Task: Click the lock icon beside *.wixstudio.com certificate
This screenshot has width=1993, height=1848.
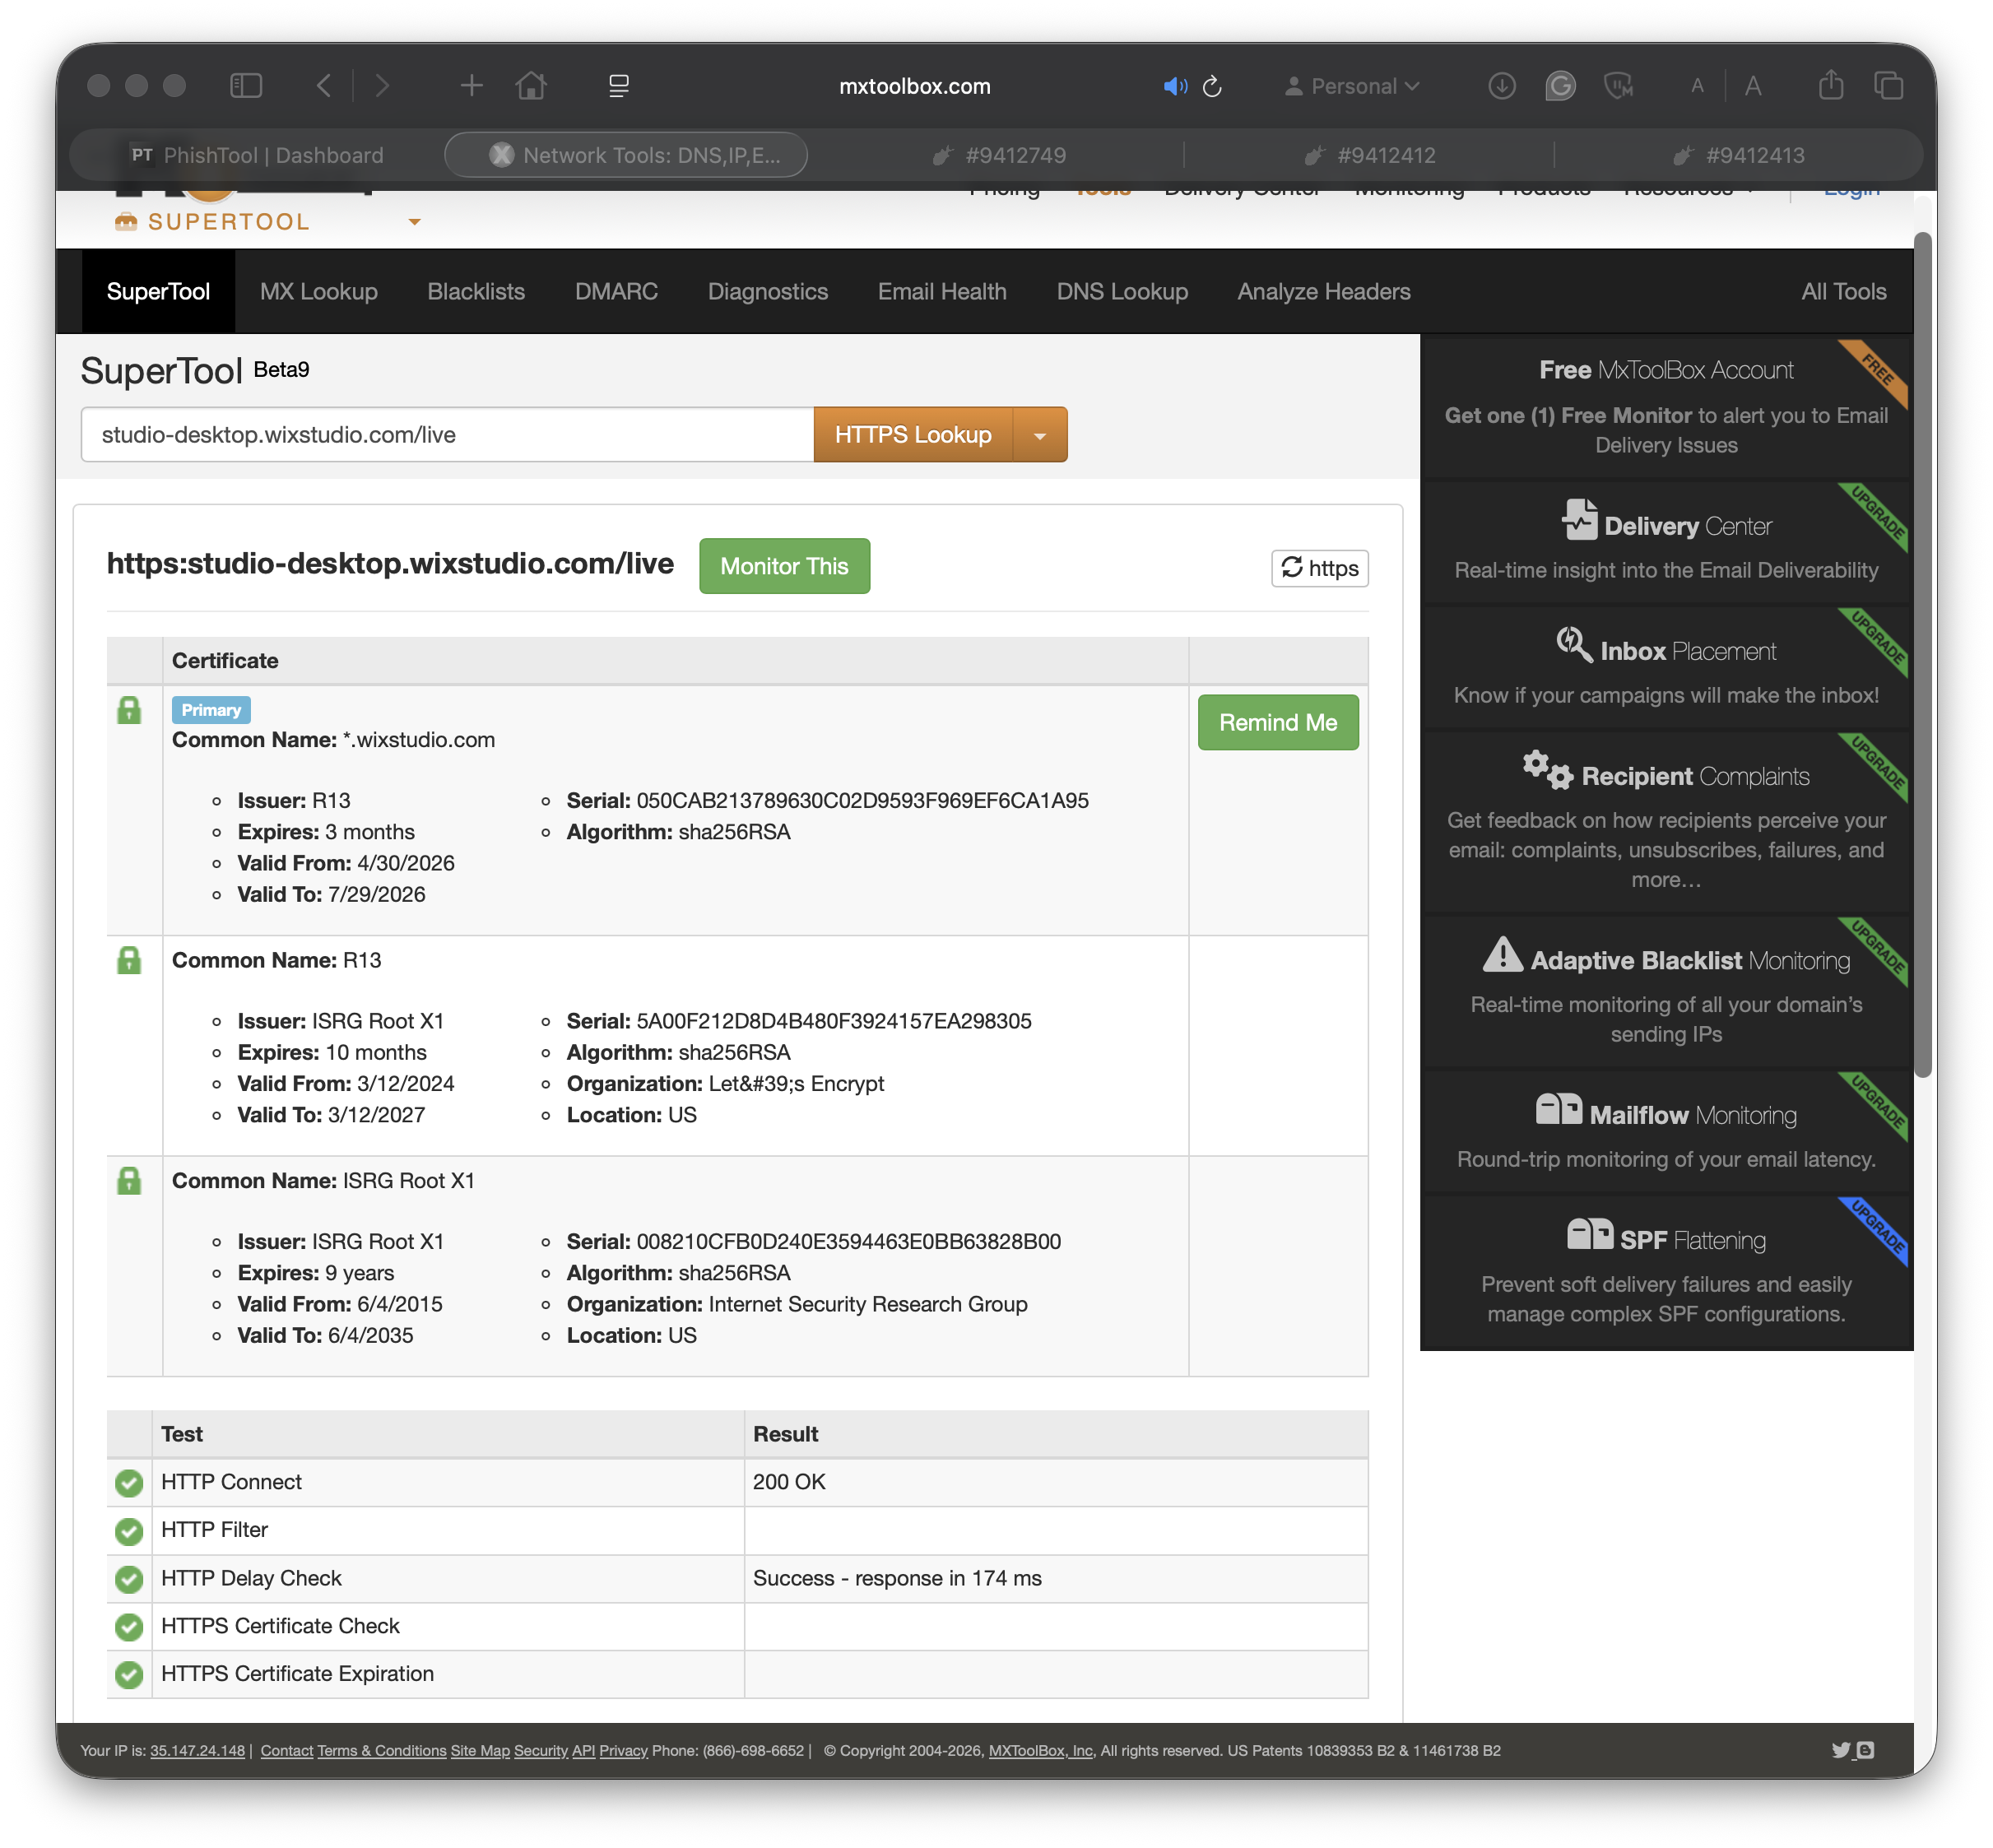Action: pyautogui.click(x=129, y=710)
